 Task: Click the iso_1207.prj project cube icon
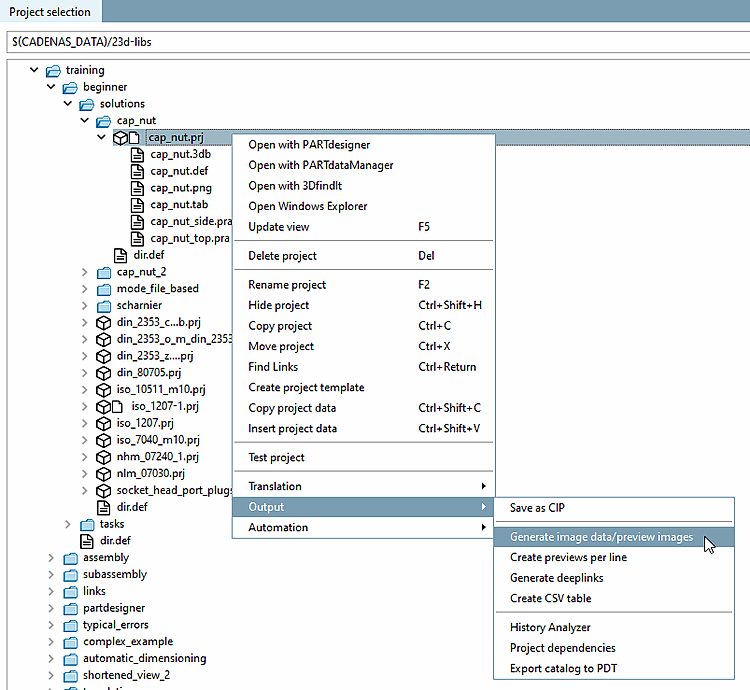(x=103, y=423)
